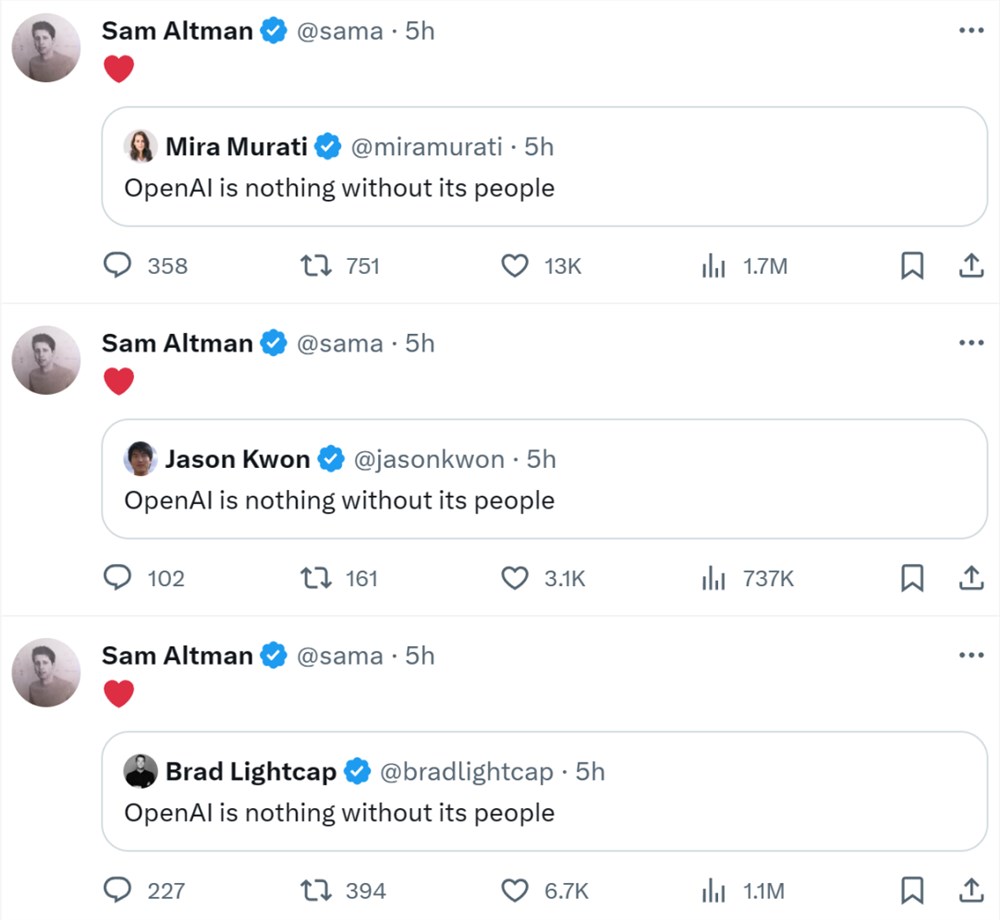1000x920 pixels.
Task: Open the @bradlightcap profile handle
Action: 466,771
